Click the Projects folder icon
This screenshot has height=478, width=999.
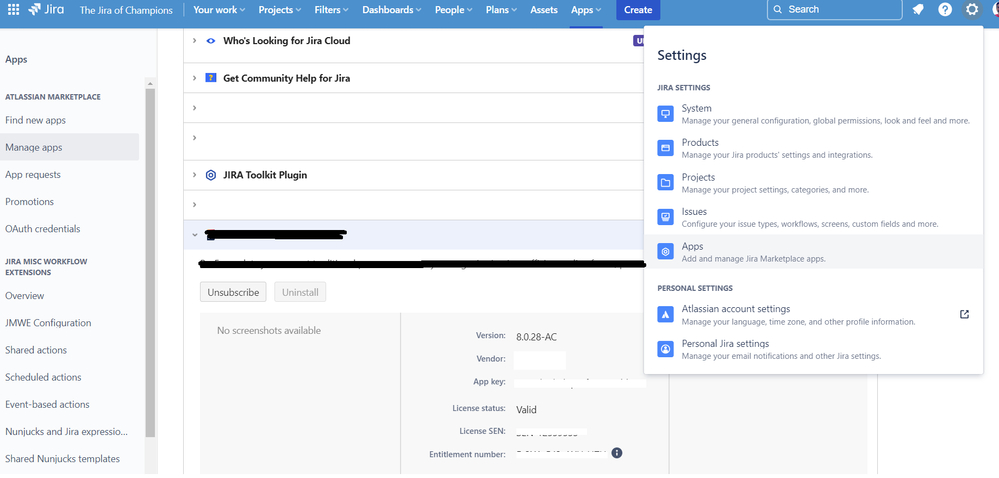pyautogui.click(x=665, y=183)
